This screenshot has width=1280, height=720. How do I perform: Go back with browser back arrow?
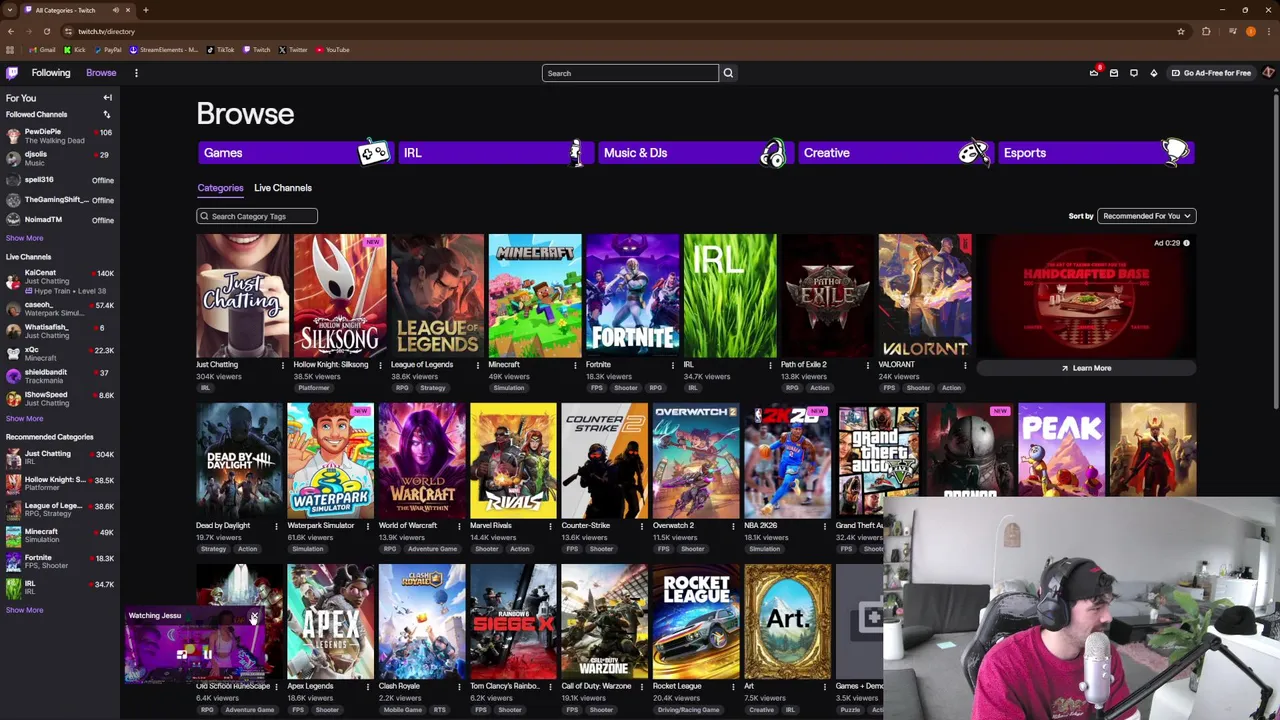[x=11, y=31]
